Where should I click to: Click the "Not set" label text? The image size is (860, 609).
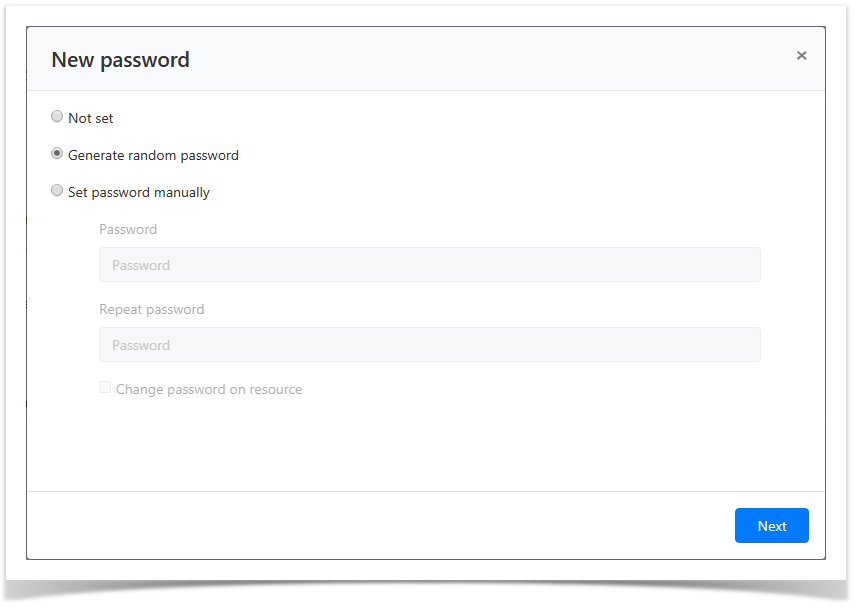[91, 118]
